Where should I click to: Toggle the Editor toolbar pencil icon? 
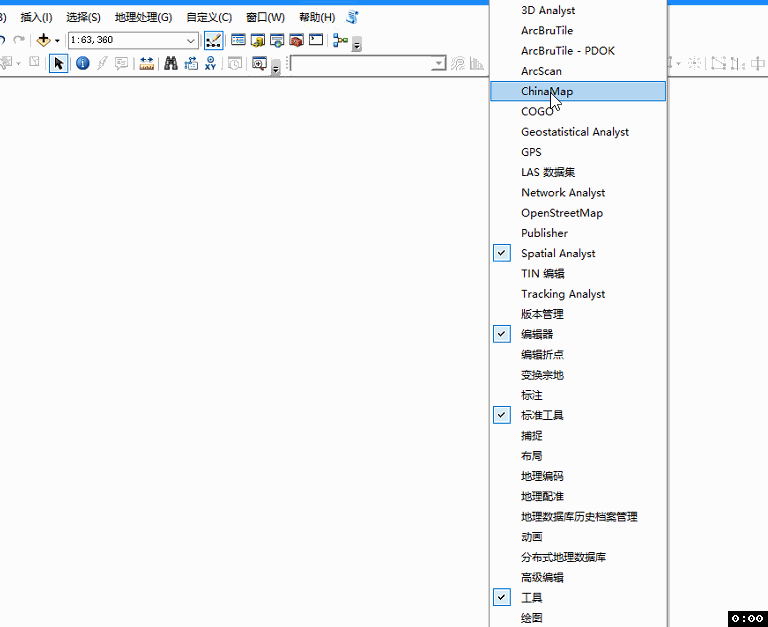click(x=214, y=41)
